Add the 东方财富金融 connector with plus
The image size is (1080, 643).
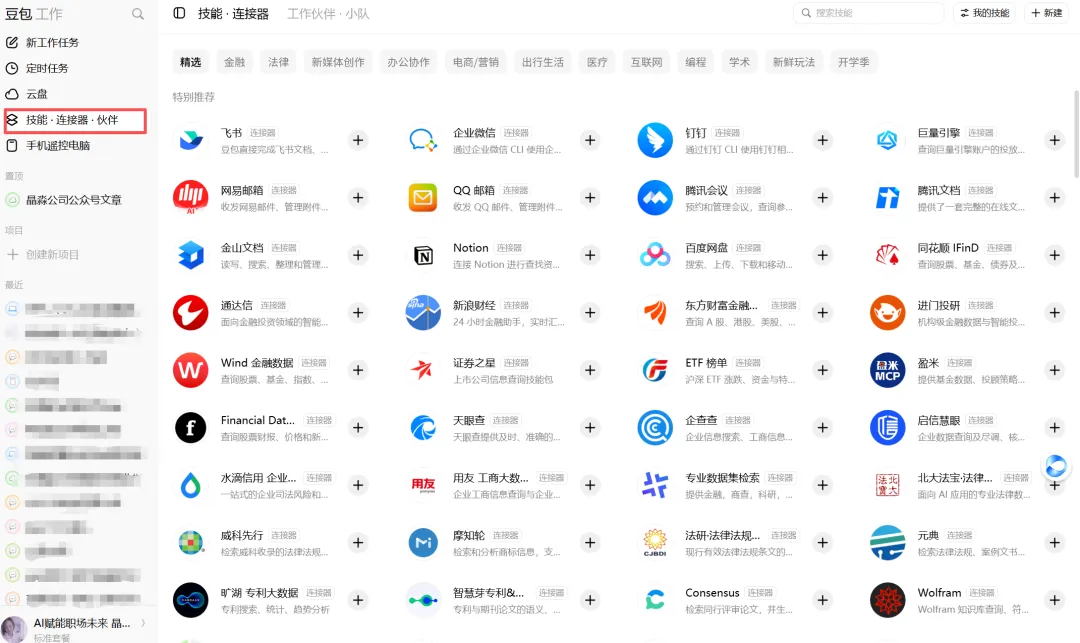[822, 313]
